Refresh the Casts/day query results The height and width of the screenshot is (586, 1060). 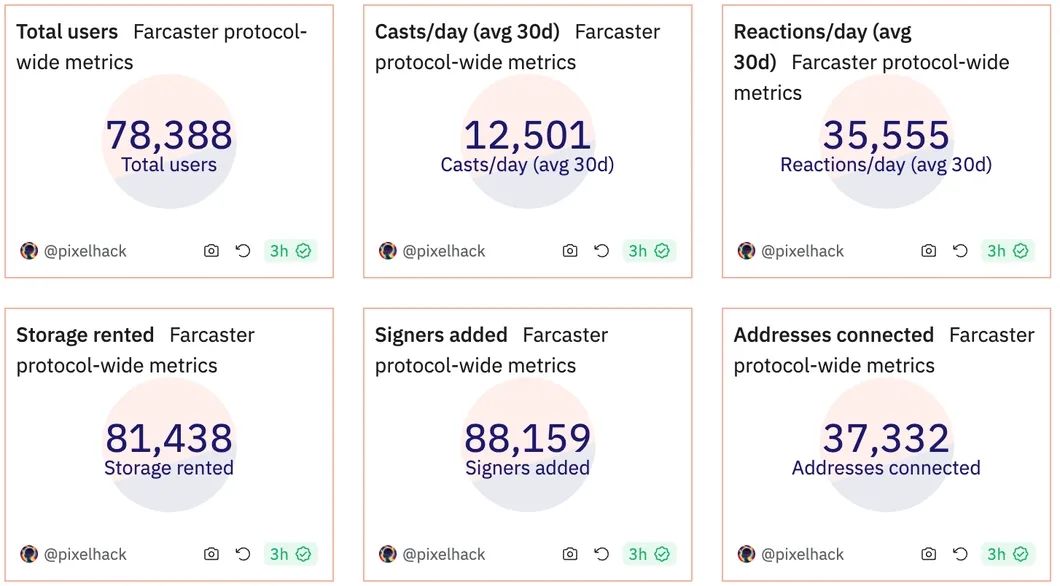(602, 251)
